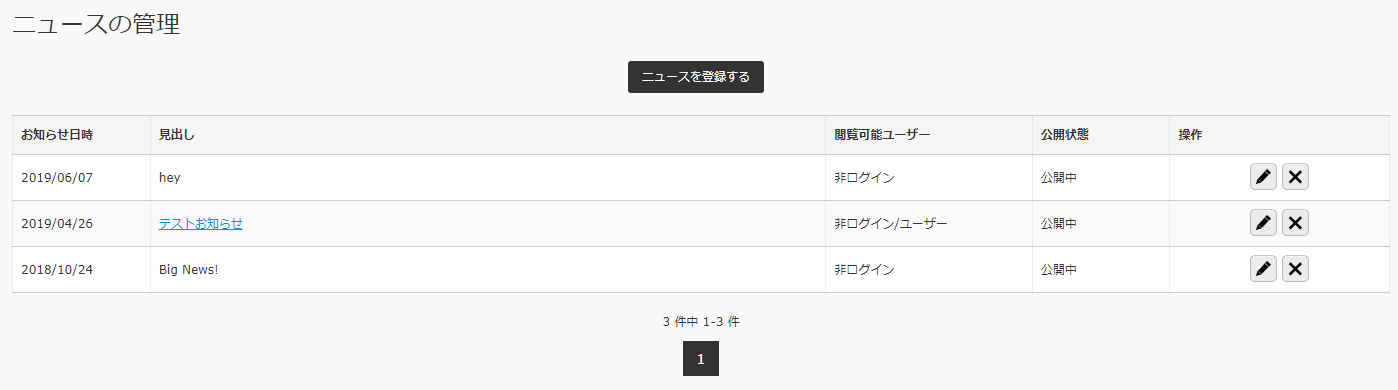Delete the テストお知らせ entry with X icon
Screen dimensions: 1398x390
1295,223
